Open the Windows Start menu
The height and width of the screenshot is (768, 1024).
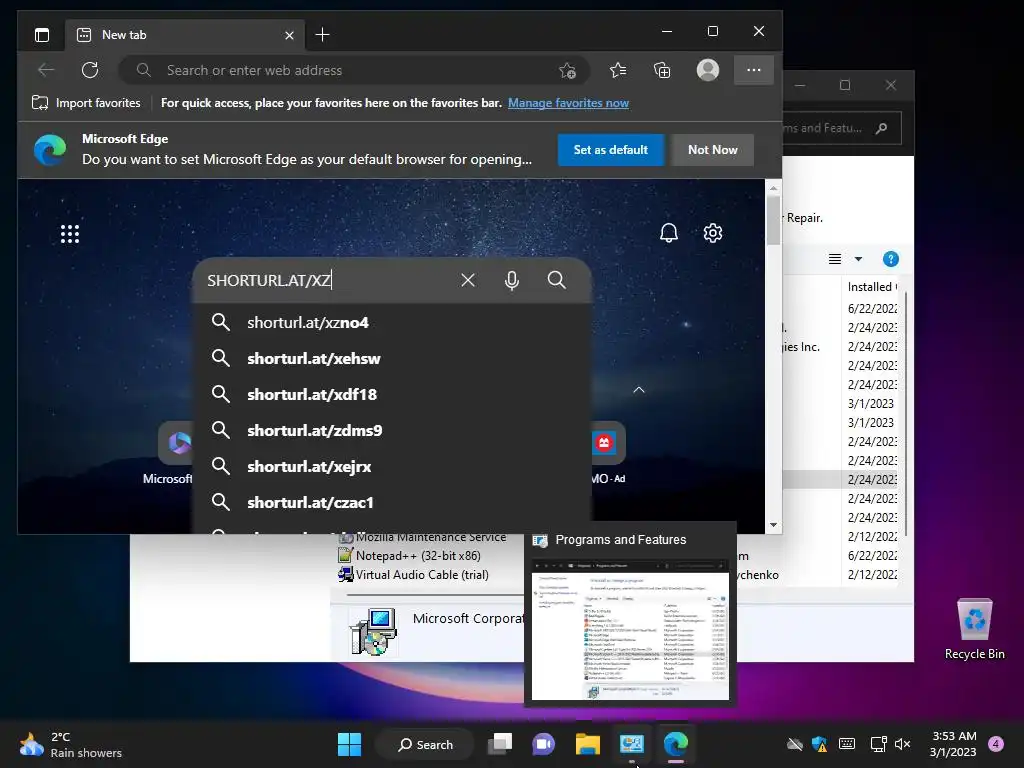point(349,744)
